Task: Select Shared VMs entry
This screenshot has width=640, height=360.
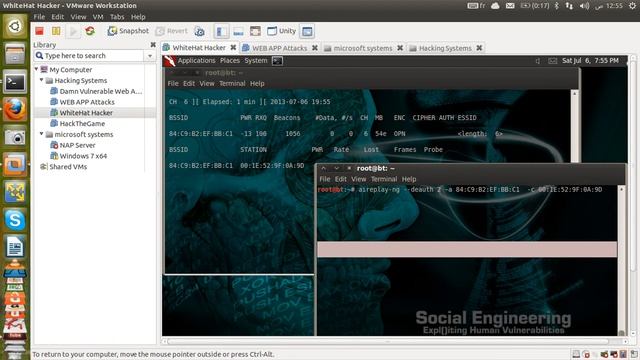Action: click(63, 167)
